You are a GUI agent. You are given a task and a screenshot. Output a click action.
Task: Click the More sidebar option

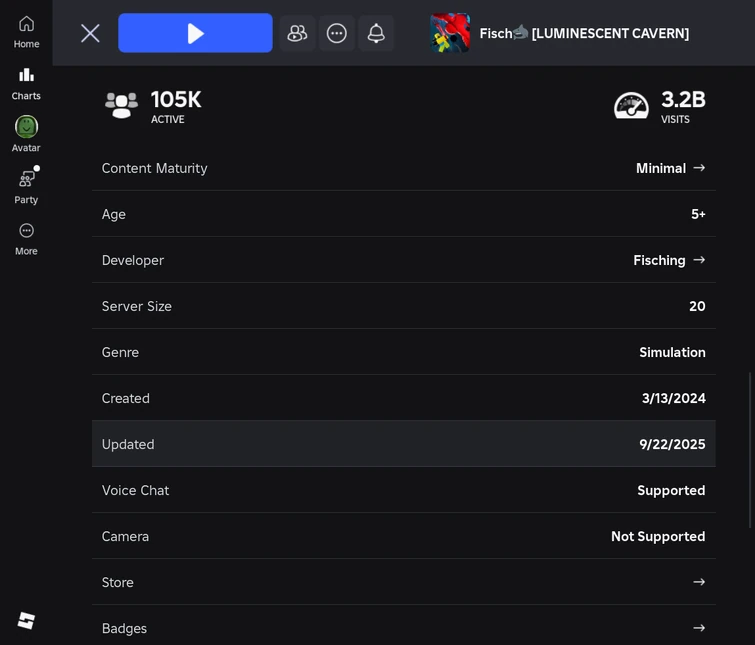coord(26,239)
